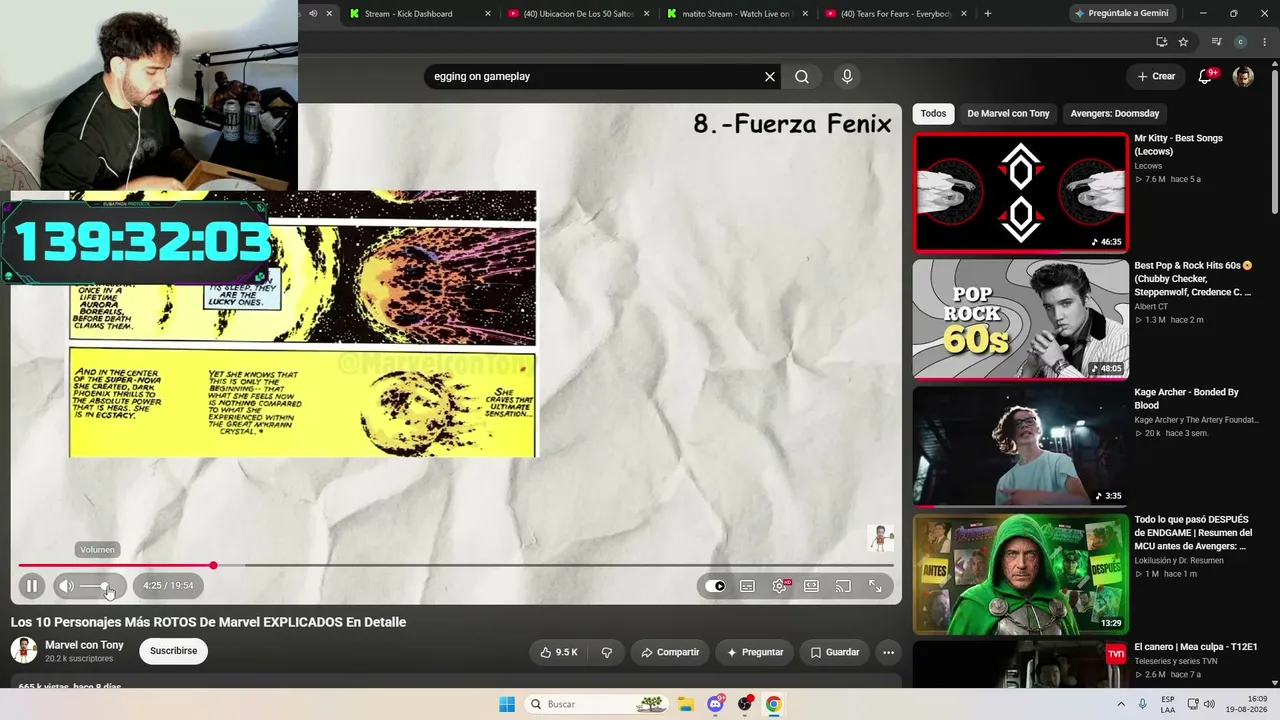Open the 'Mr Kitty - Best Songs' thumbnail
Image resolution: width=1280 pixels, height=720 pixels.
[x=1020, y=192]
